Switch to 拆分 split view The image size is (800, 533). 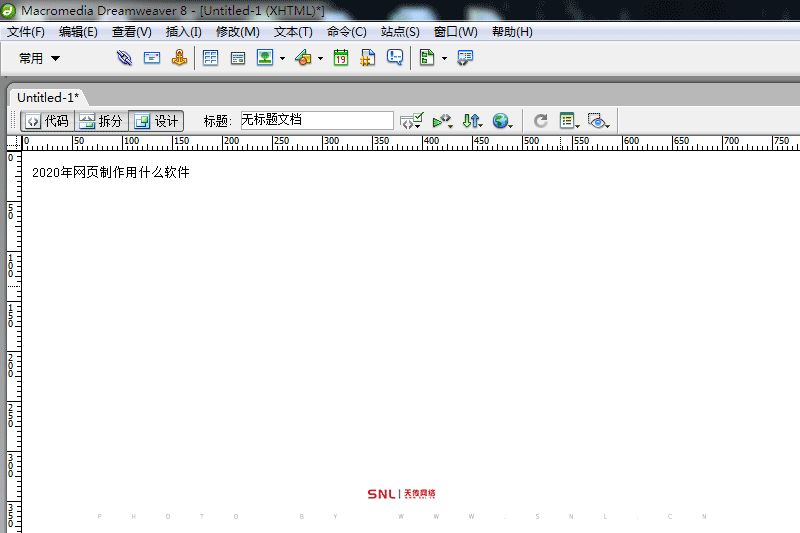101,121
